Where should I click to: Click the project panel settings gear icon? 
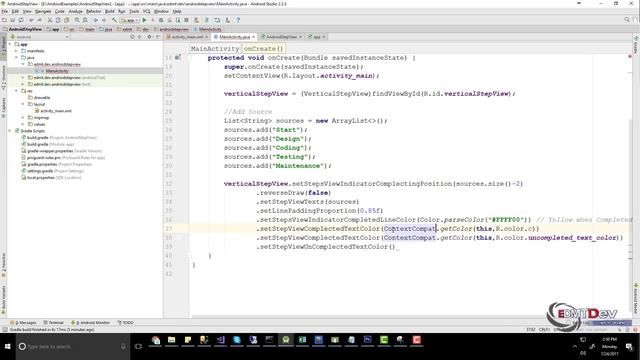click(x=149, y=37)
